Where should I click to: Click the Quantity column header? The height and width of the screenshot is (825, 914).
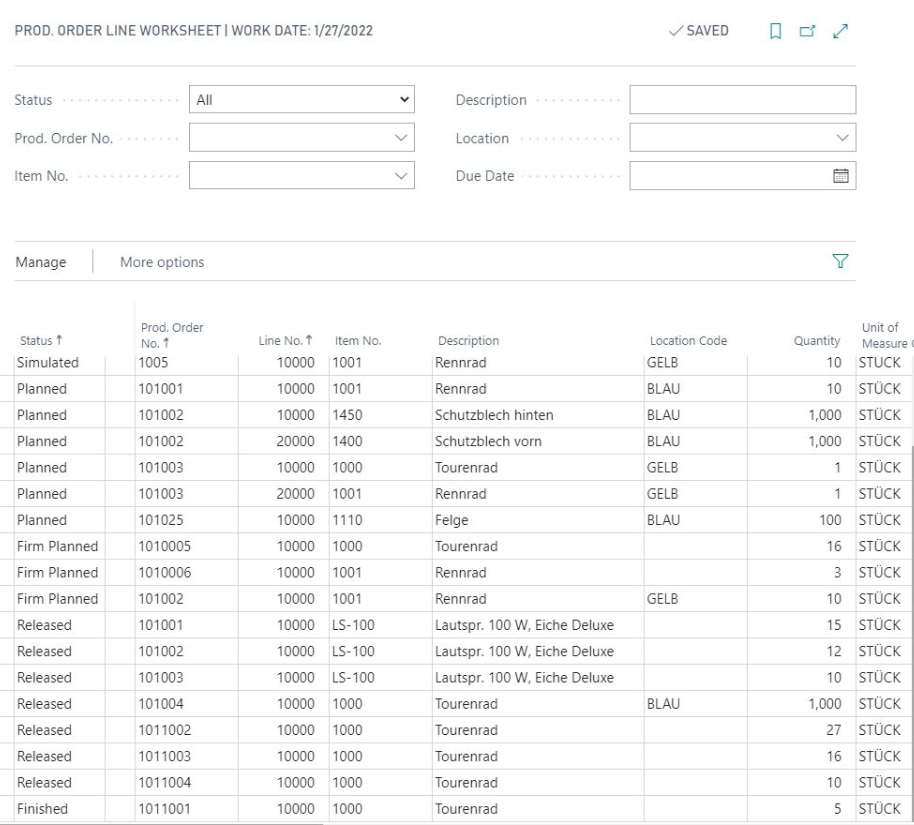(817, 340)
